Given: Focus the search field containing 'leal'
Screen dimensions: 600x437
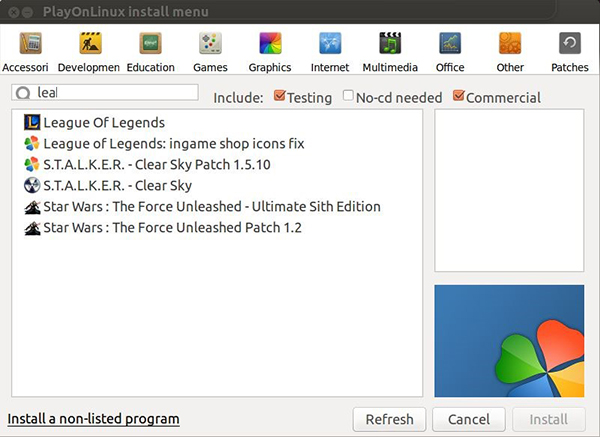Looking at the screenshot, I should 105,92.
